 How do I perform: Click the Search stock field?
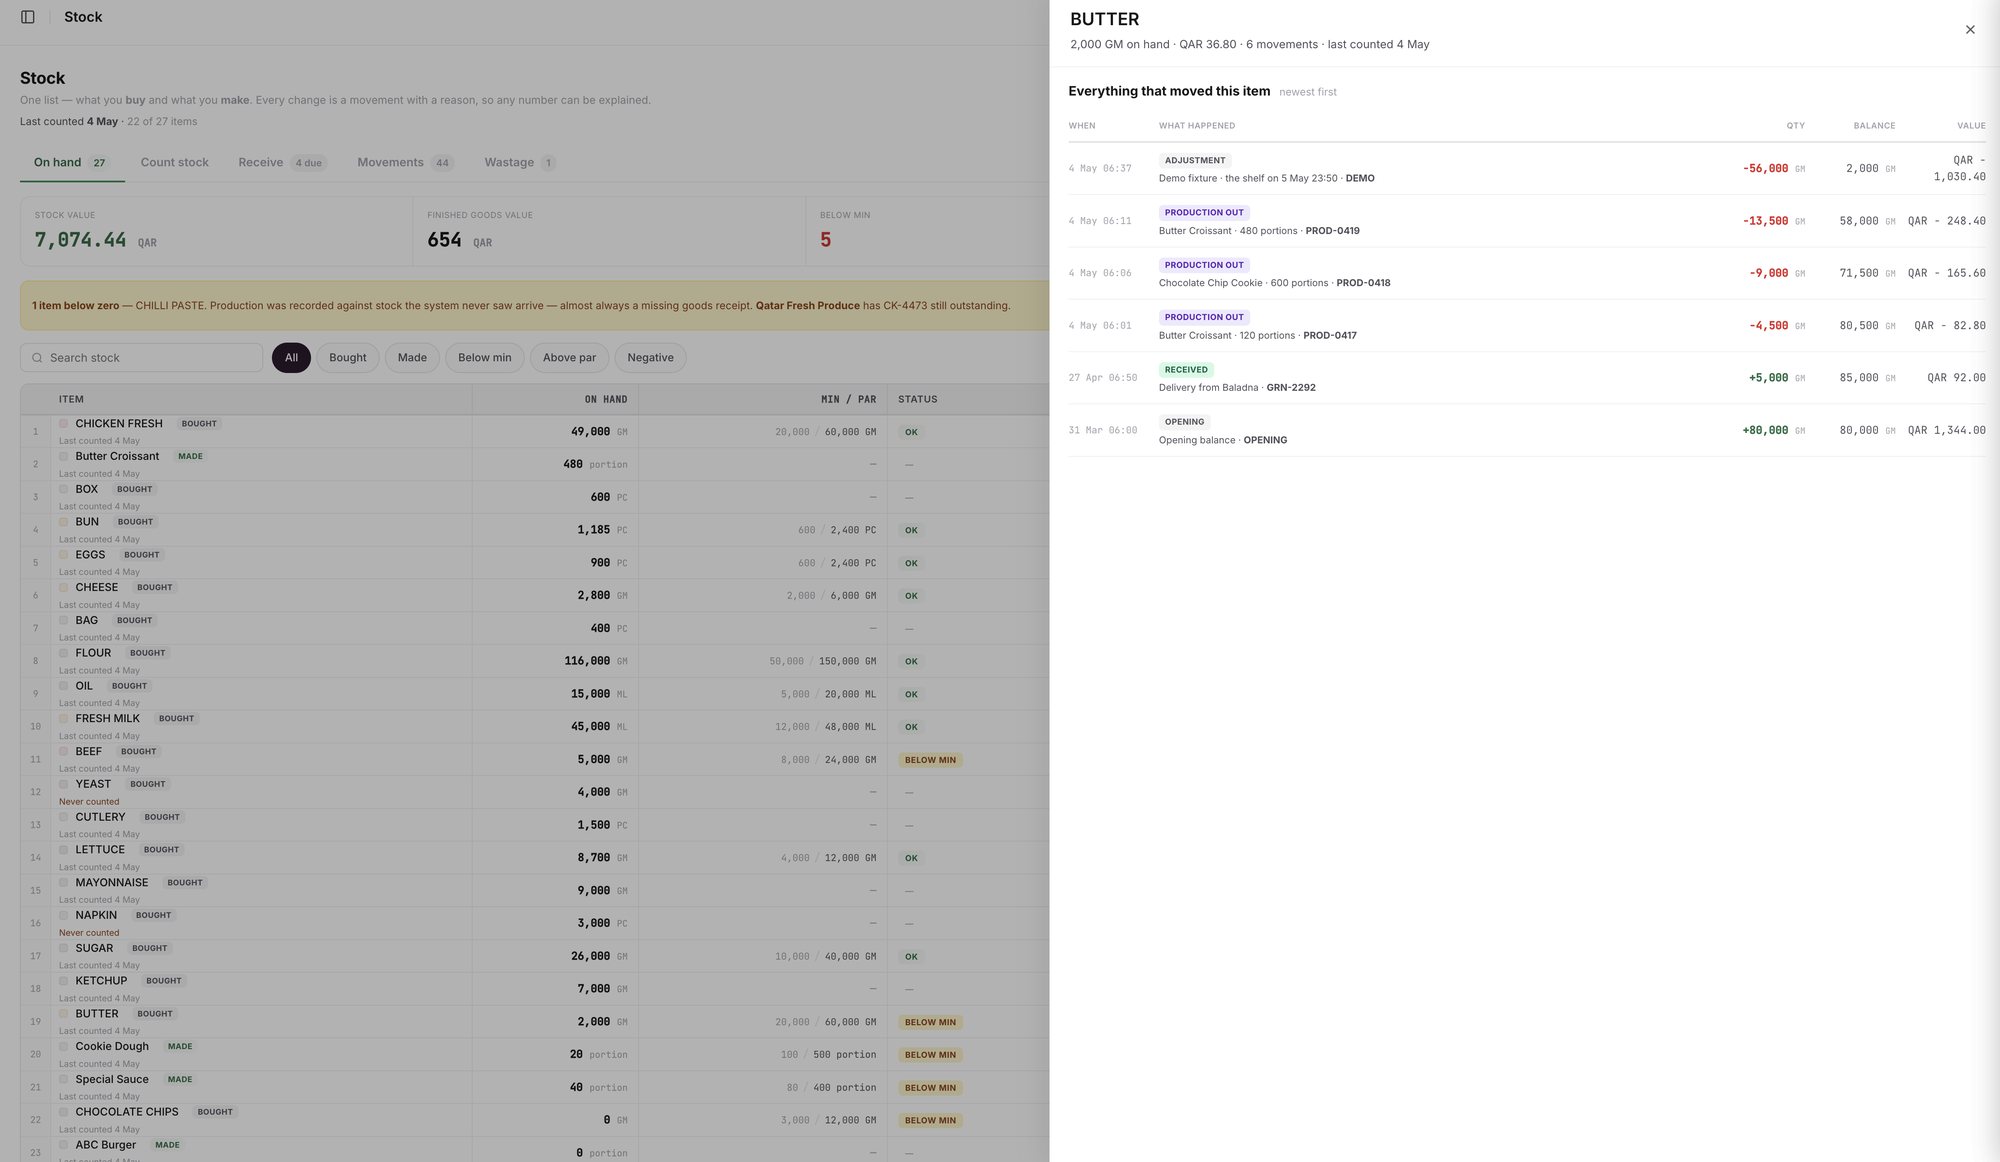click(x=141, y=358)
